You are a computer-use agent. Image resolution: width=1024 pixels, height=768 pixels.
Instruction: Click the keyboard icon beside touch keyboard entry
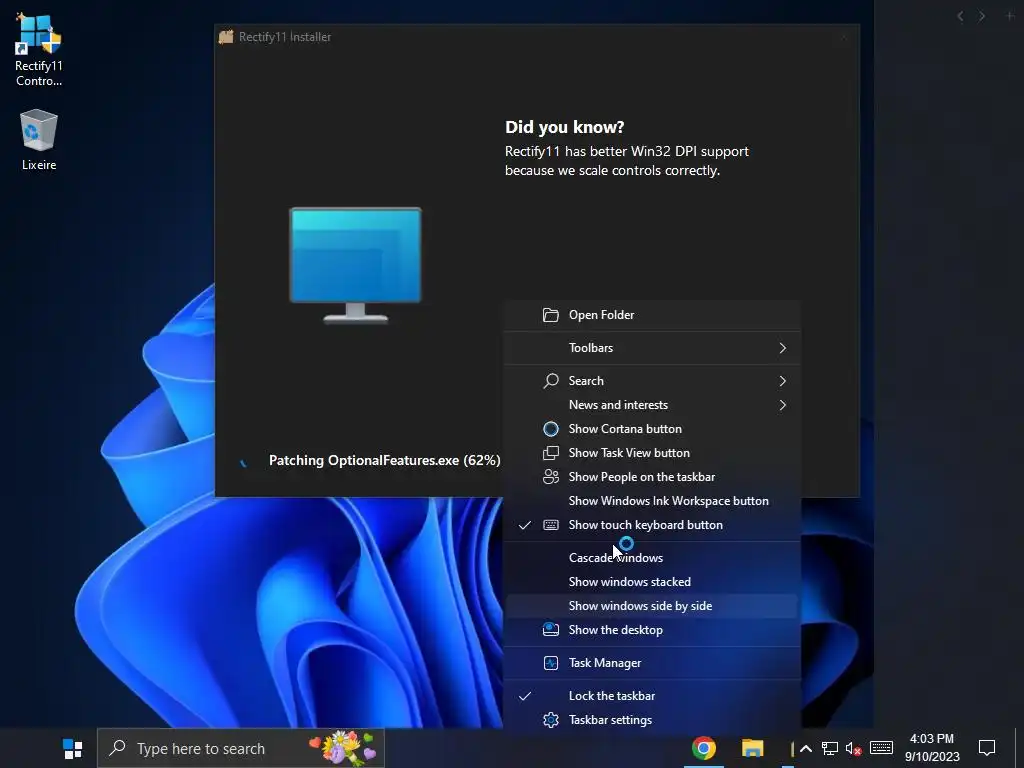click(x=551, y=525)
